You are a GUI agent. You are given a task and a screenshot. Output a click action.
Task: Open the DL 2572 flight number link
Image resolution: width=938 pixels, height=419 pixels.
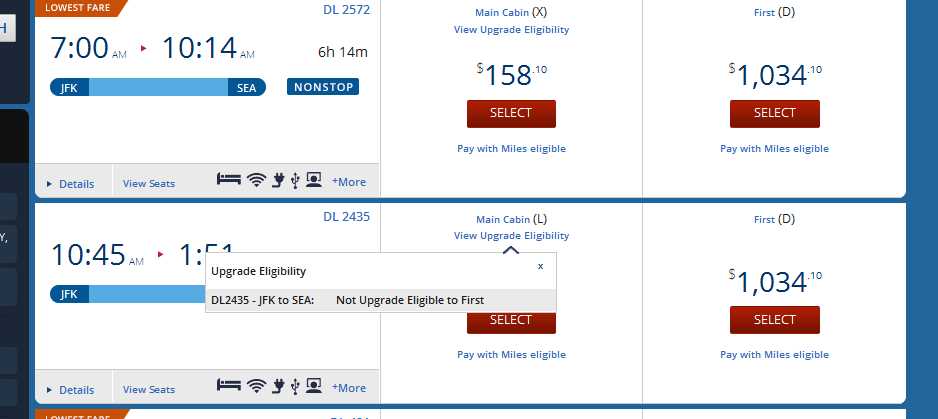point(346,10)
